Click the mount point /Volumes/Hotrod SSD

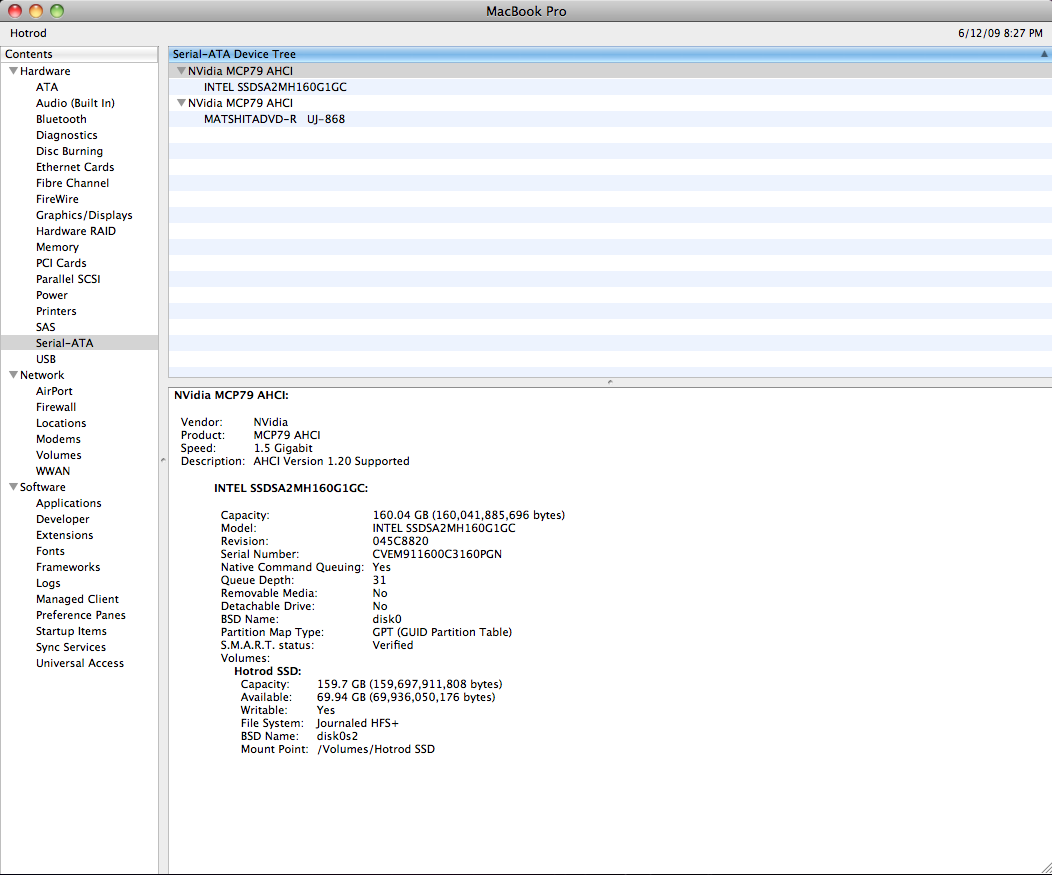tap(376, 749)
